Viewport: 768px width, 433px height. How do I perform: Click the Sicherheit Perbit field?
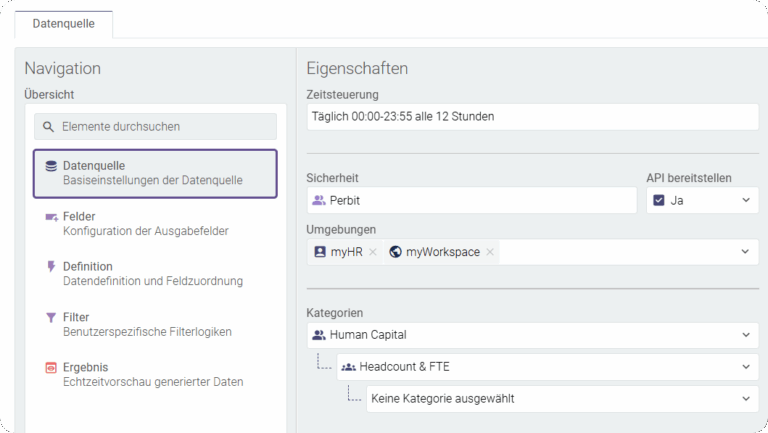tap(472, 200)
